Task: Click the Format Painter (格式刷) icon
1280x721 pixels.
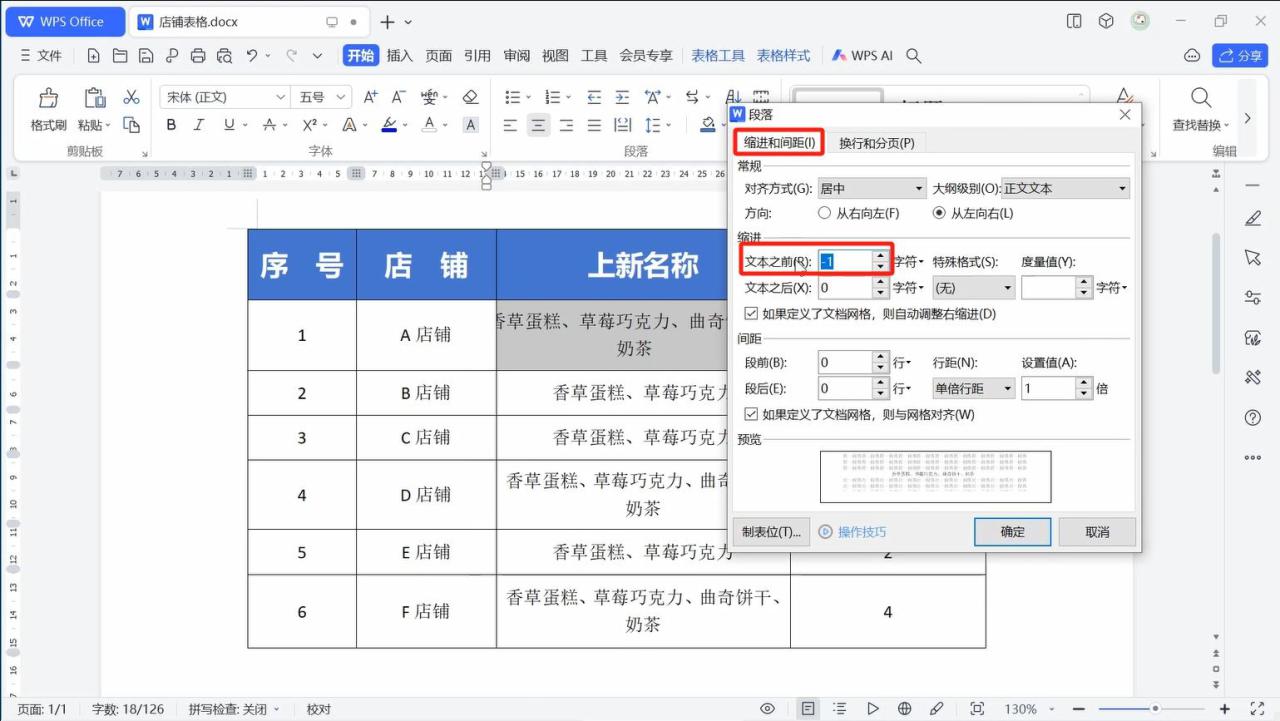Action: 48,98
